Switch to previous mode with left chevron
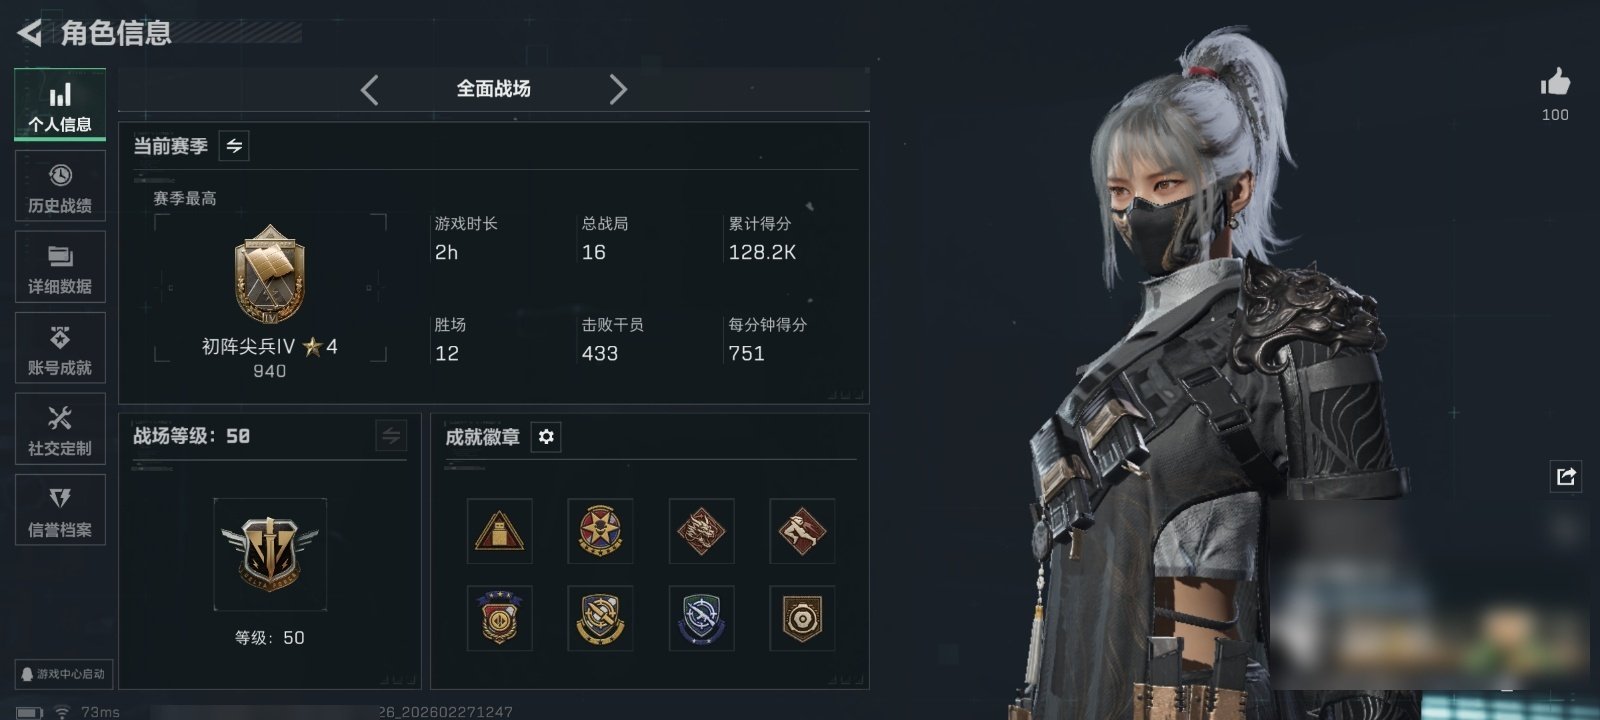Image resolution: width=1600 pixels, height=720 pixels. click(370, 90)
